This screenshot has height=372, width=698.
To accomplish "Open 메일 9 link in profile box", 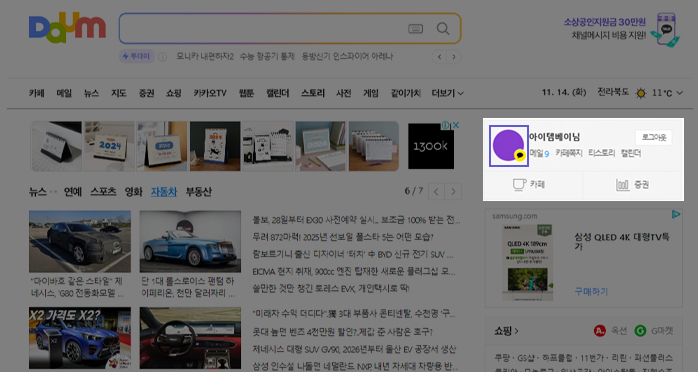I will point(539,154).
